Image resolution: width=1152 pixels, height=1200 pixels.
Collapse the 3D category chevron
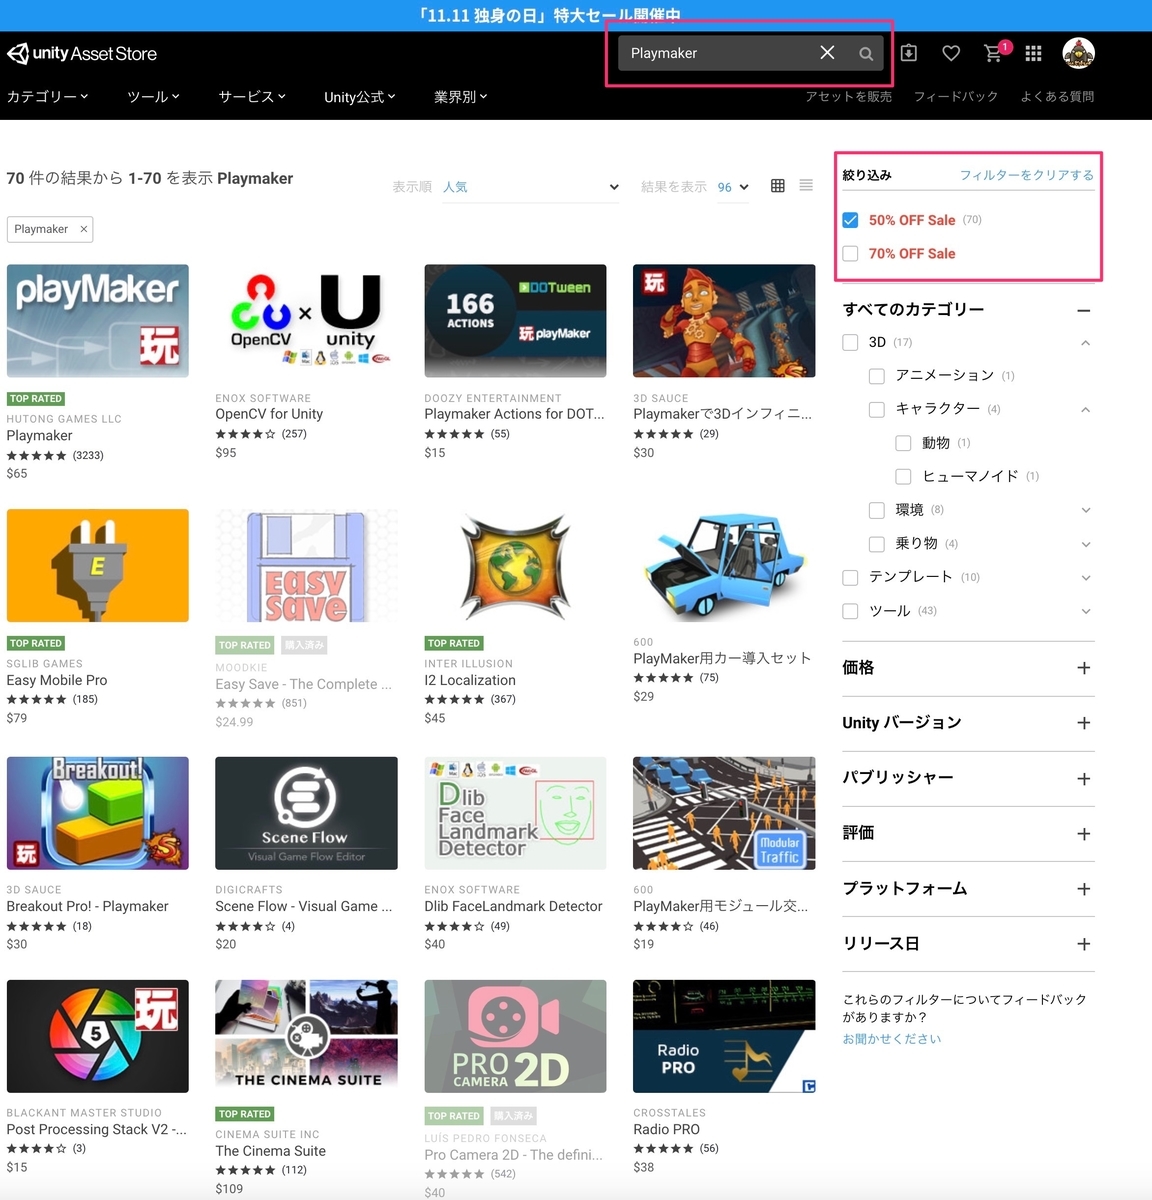click(x=1086, y=343)
